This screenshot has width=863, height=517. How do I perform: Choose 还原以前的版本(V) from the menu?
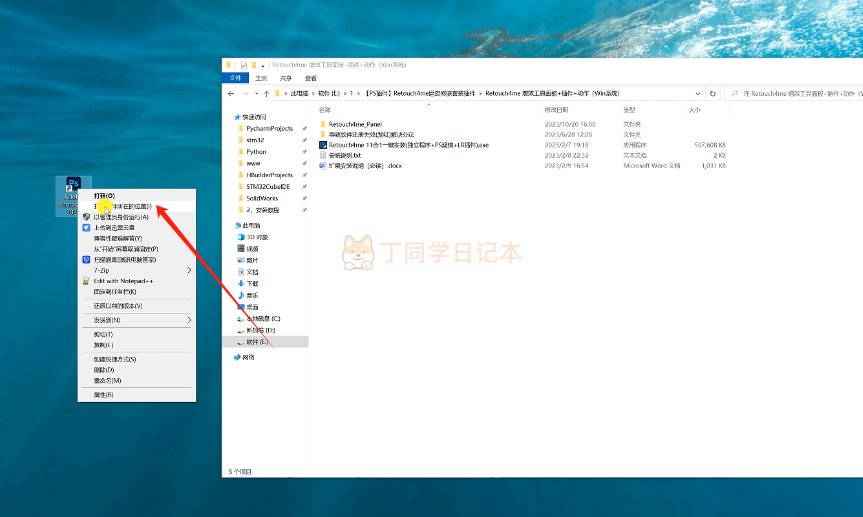pyautogui.click(x=118, y=306)
